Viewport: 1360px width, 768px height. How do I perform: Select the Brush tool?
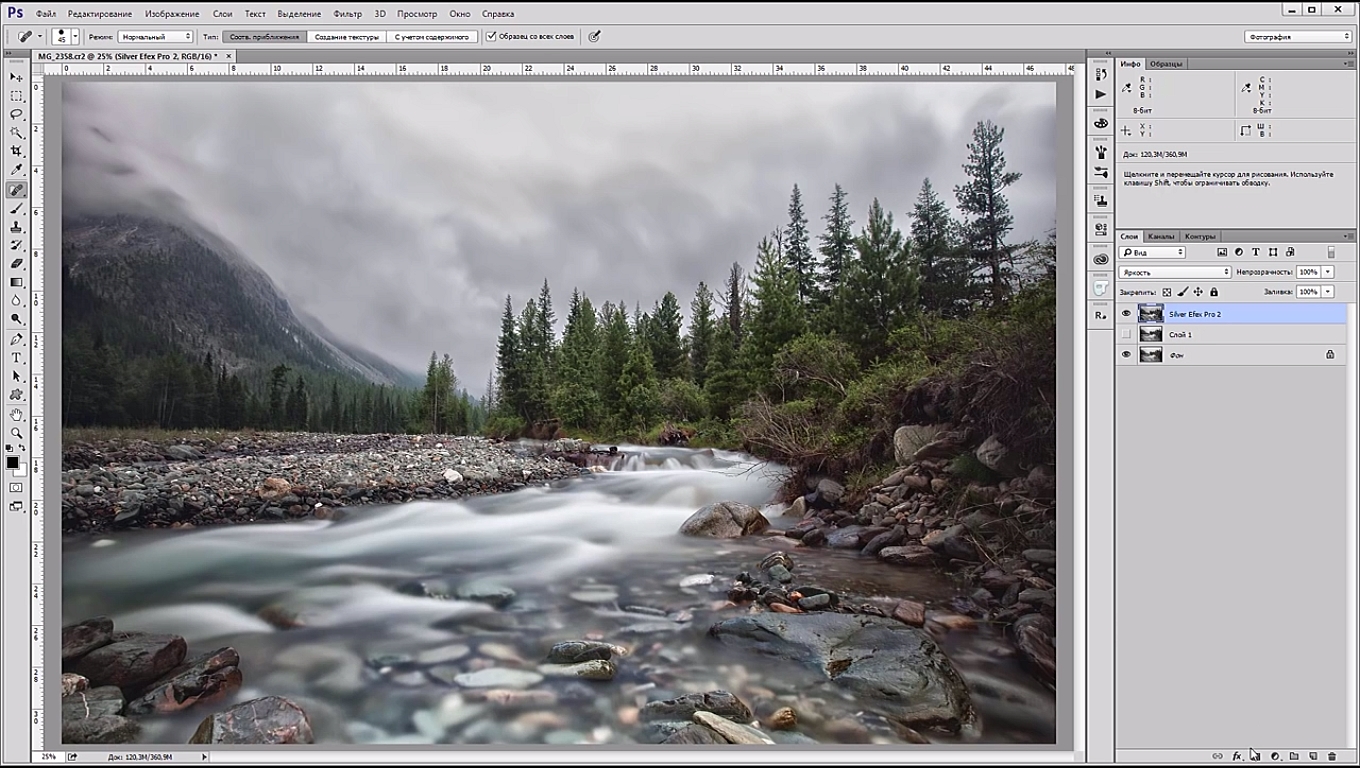click(x=16, y=209)
